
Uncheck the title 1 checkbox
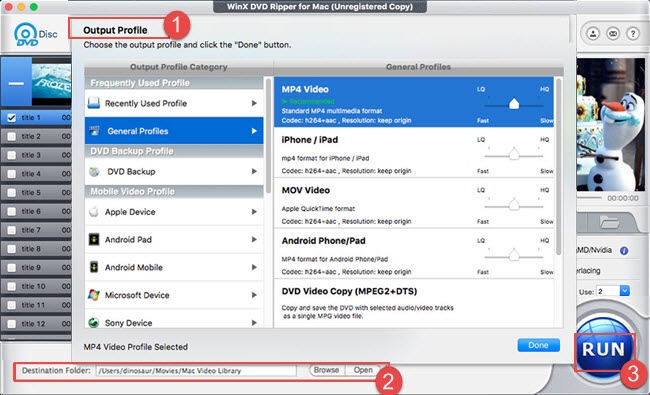[x=12, y=118]
